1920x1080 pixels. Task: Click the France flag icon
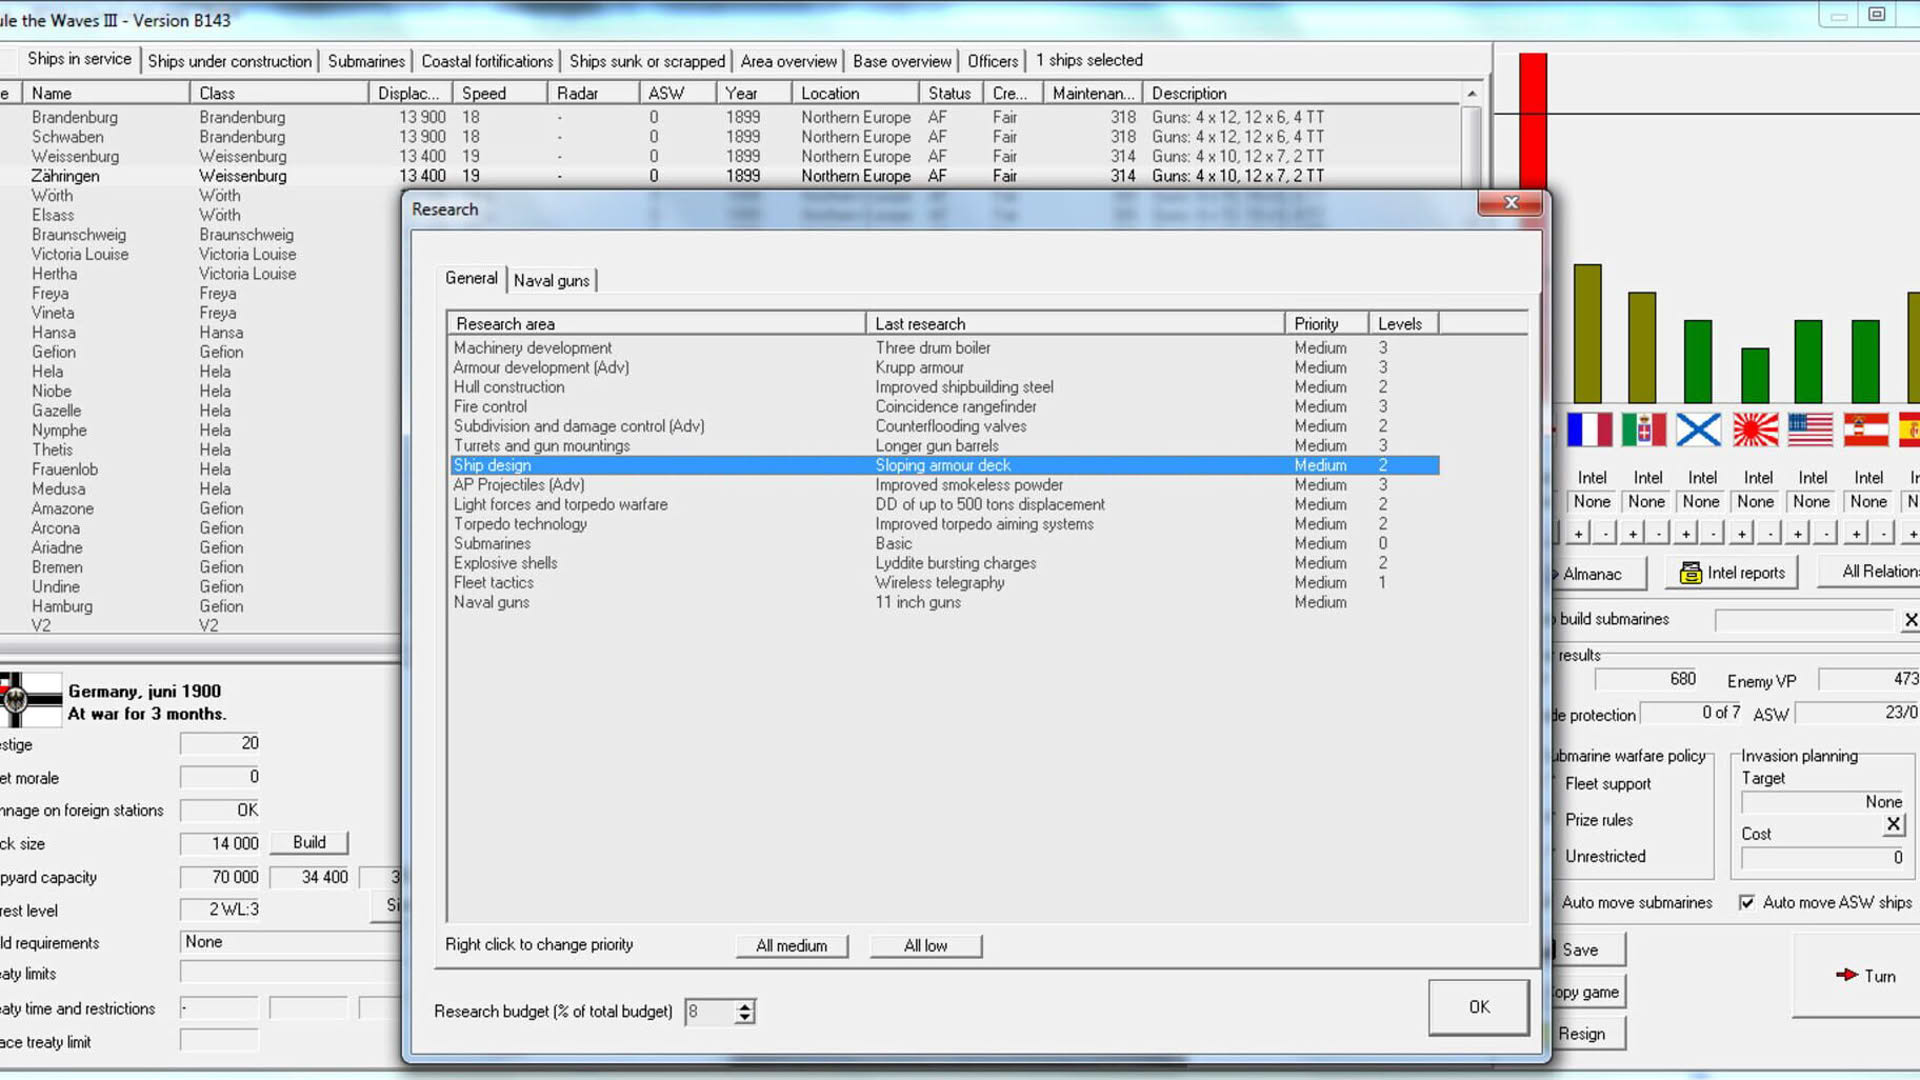[1589, 430]
